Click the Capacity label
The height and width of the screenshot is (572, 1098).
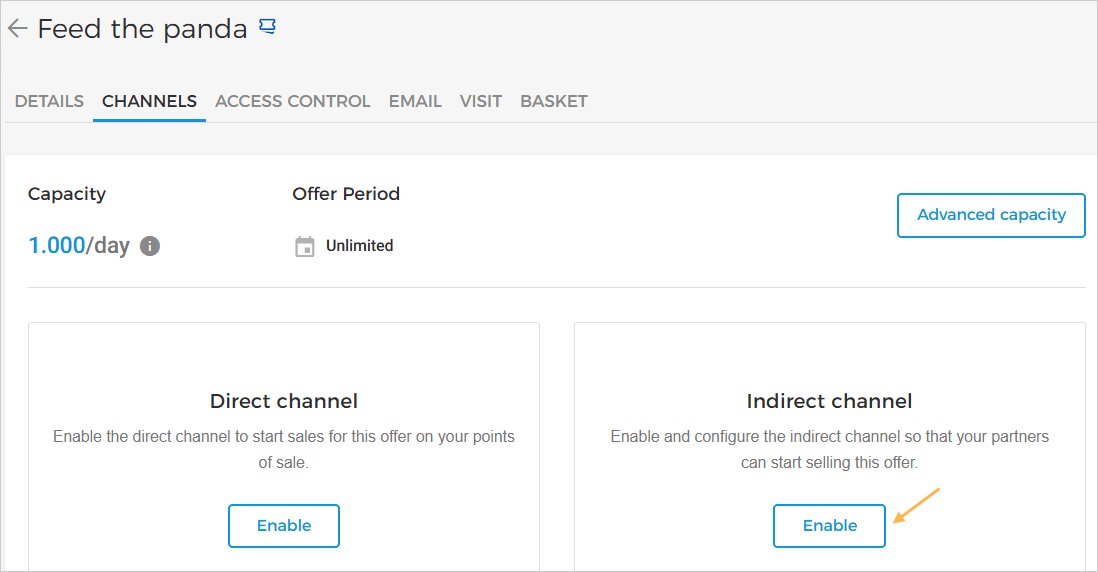tap(67, 194)
